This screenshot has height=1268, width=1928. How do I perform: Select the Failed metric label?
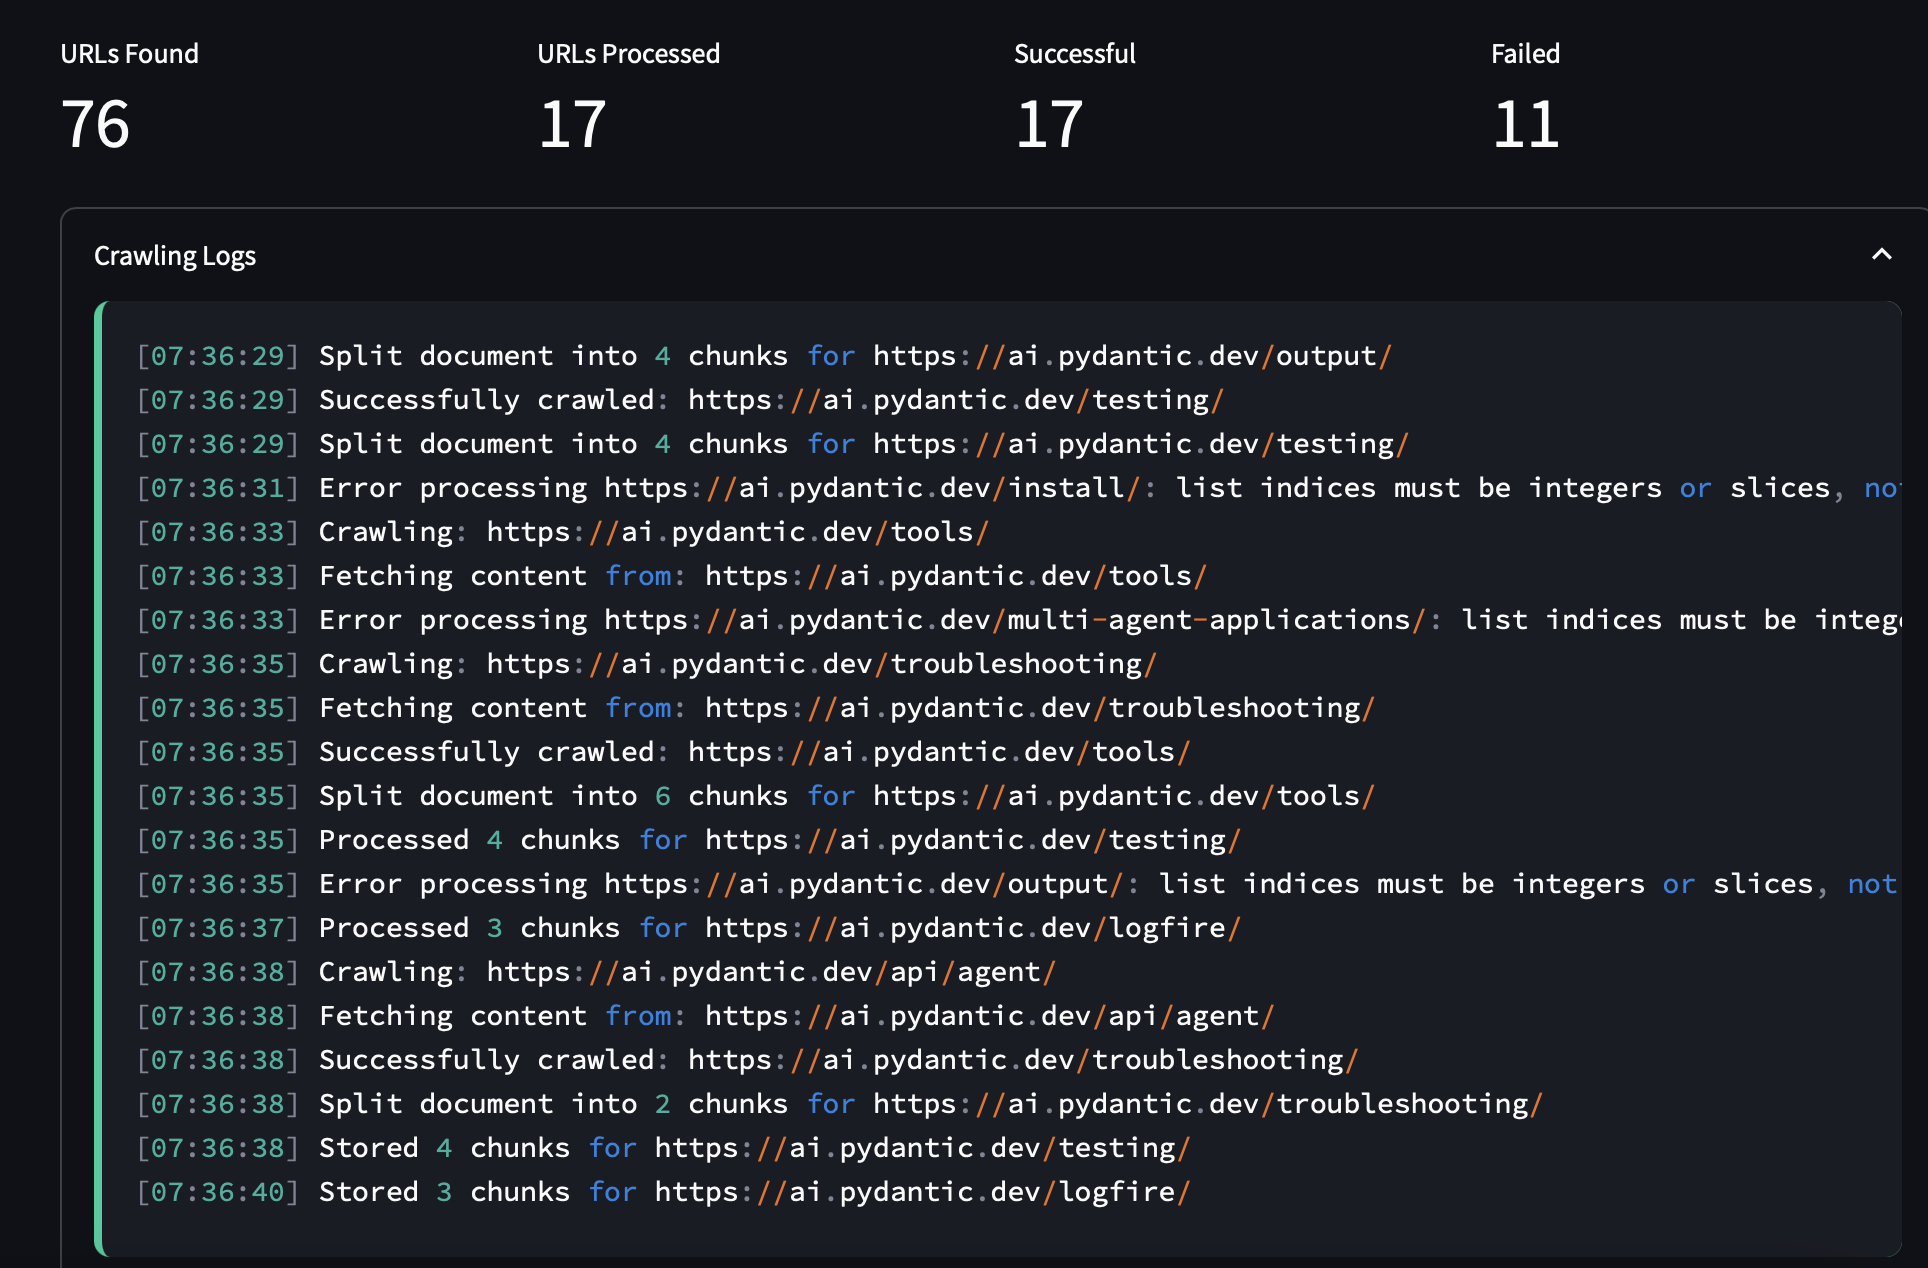1525,54
